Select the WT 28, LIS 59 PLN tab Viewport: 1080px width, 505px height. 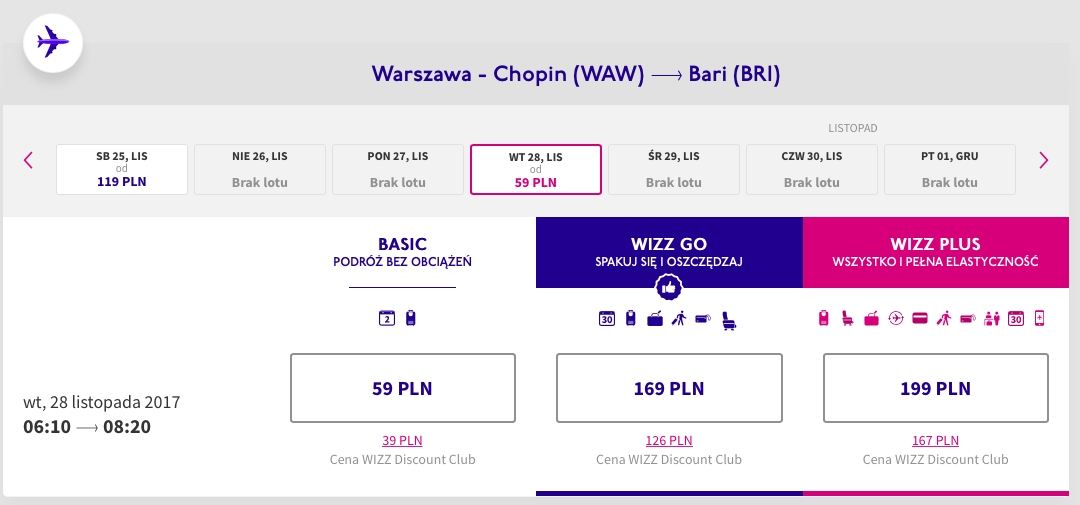tap(536, 169)
